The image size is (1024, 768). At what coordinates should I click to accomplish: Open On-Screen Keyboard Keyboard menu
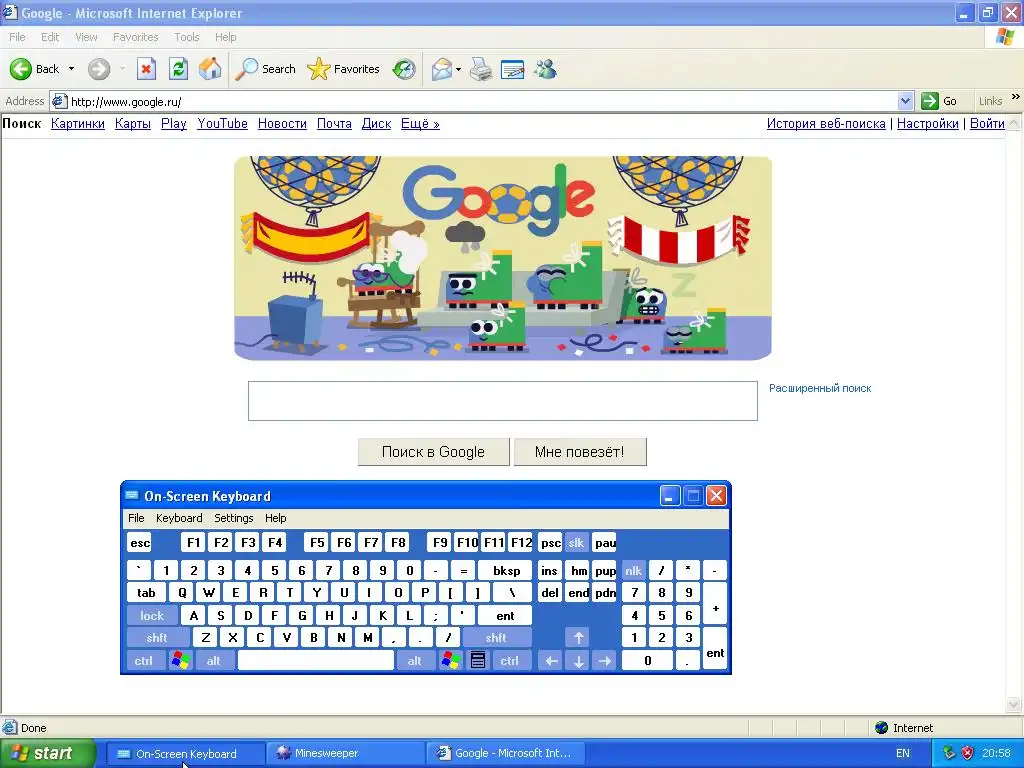tap(179, 518)
